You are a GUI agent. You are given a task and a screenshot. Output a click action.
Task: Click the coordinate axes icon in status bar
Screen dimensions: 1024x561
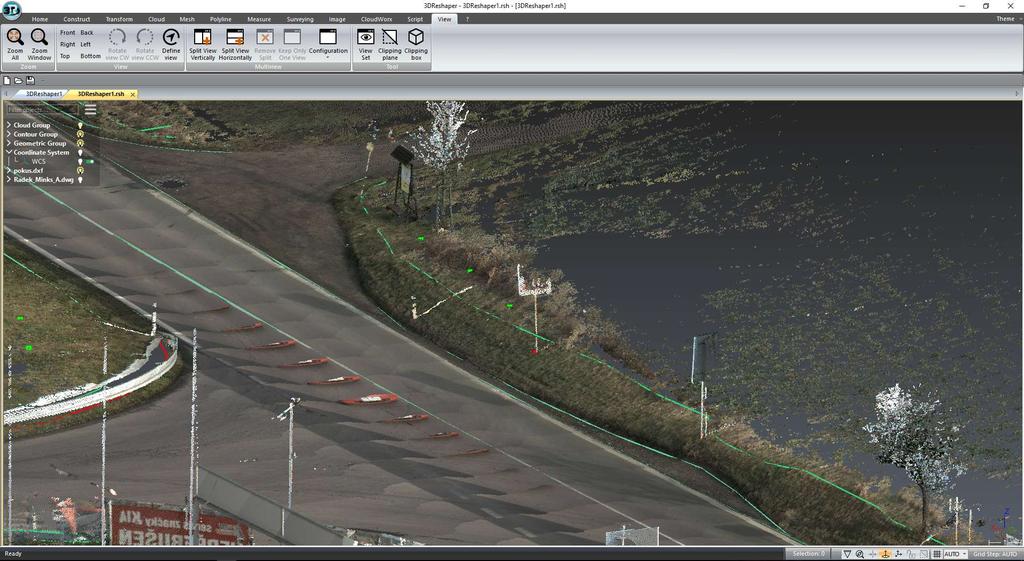(x=899, y=554)
